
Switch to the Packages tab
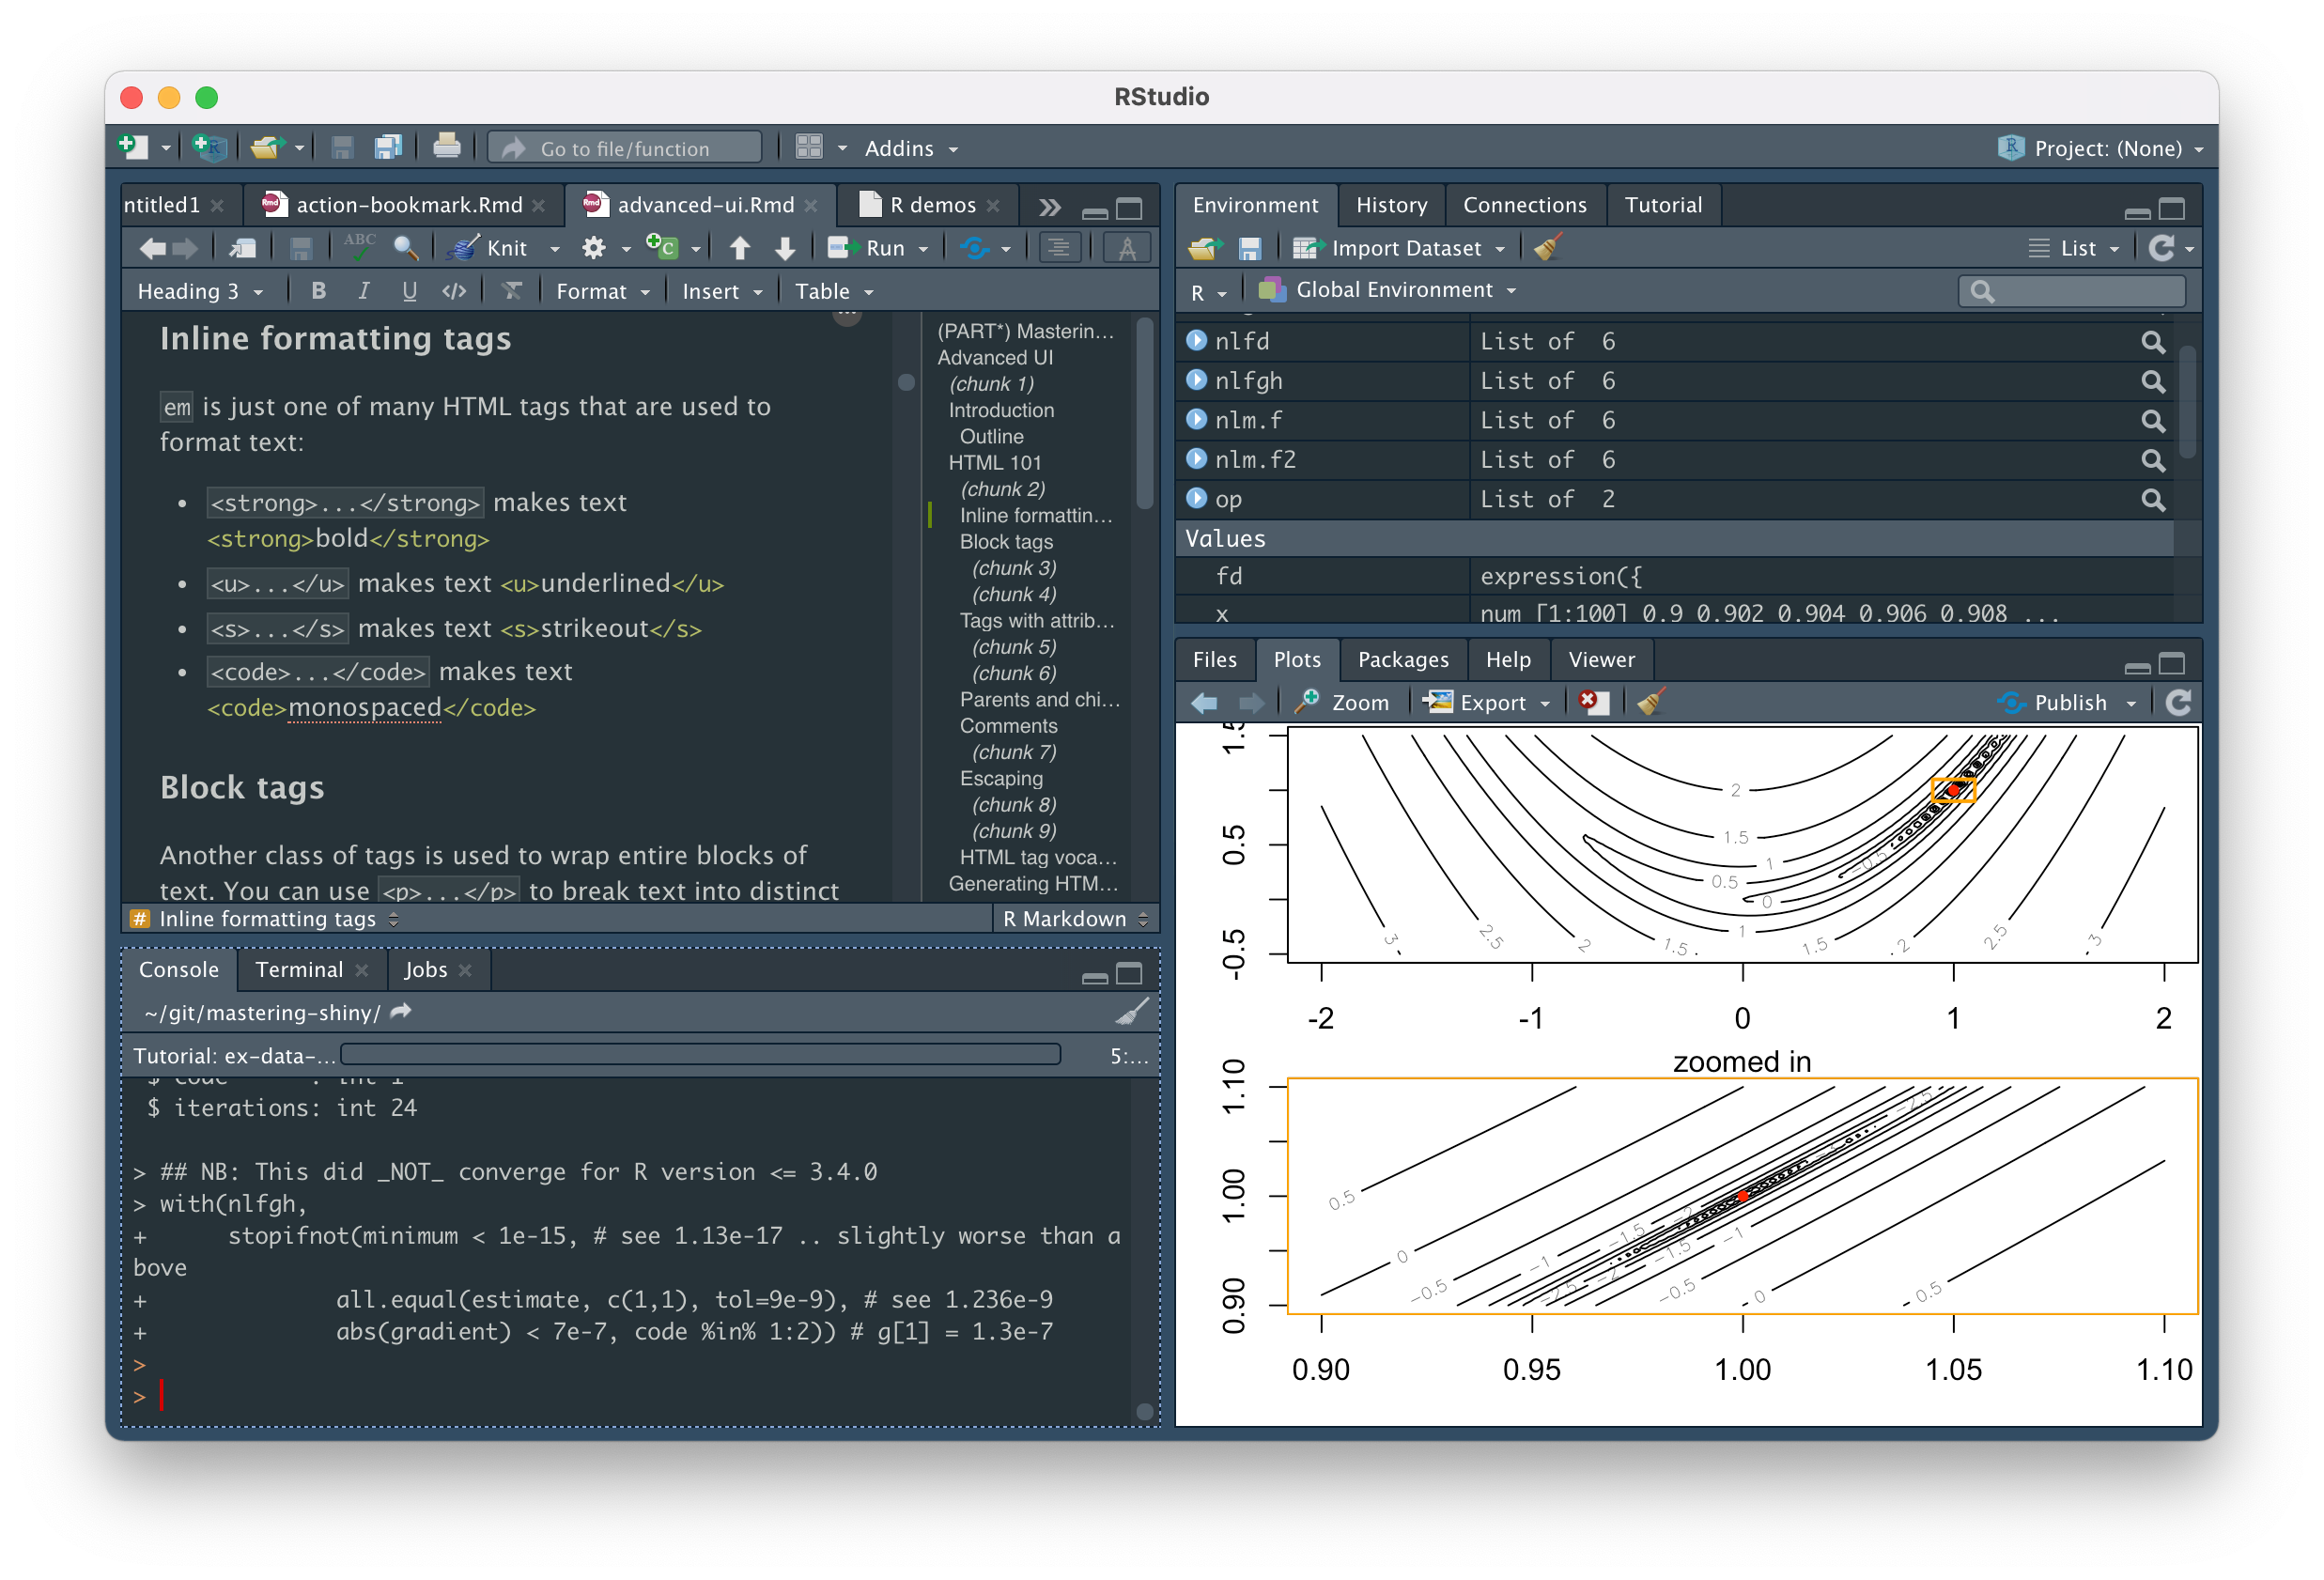click(1403, 659)
